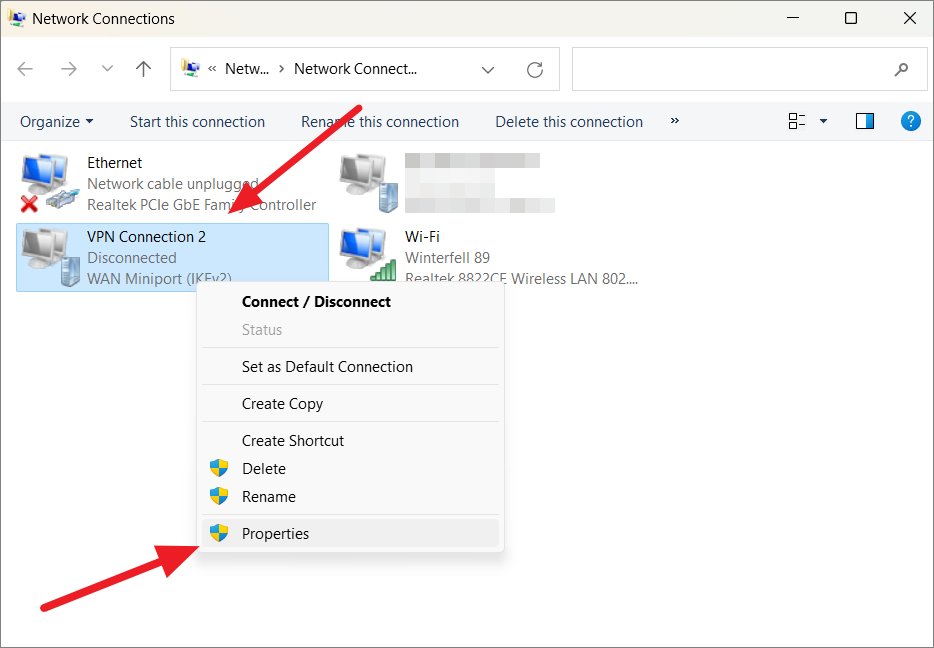Open the Organize dropdown menu
This screenshot has height=648, width=934.
56,122
